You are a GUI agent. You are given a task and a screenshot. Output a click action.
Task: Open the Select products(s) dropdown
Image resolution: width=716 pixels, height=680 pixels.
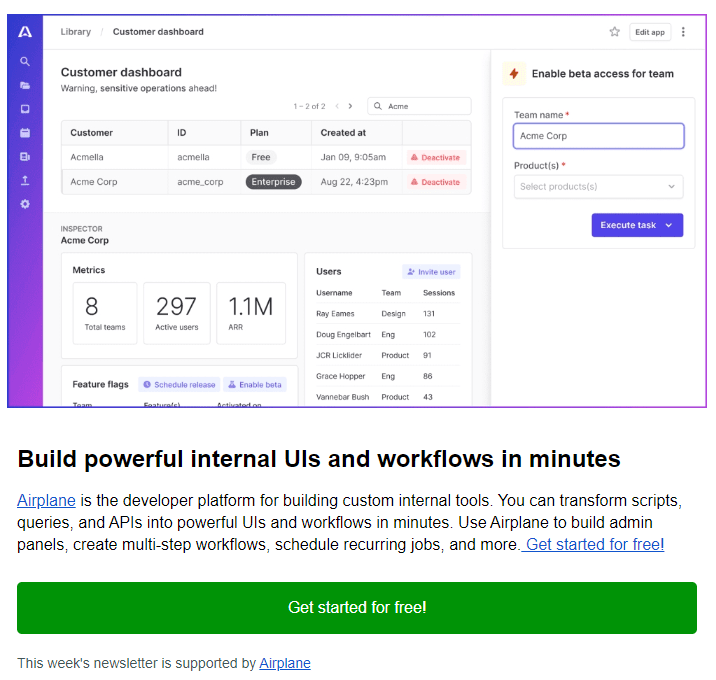598,187
